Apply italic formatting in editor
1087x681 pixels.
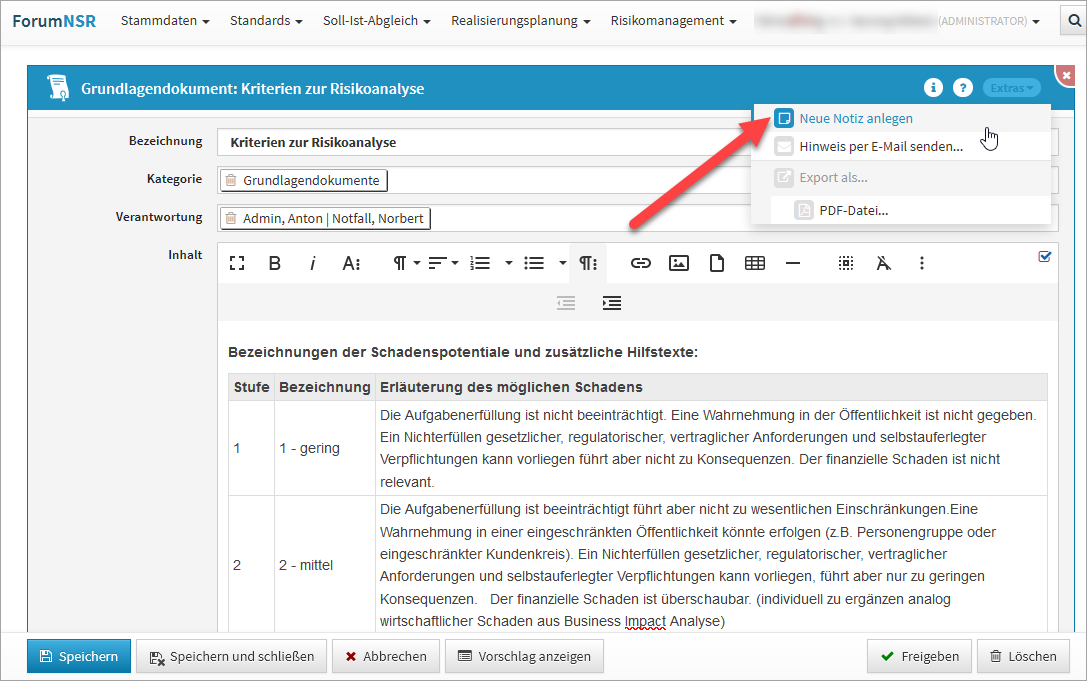(x=312, y=263)
